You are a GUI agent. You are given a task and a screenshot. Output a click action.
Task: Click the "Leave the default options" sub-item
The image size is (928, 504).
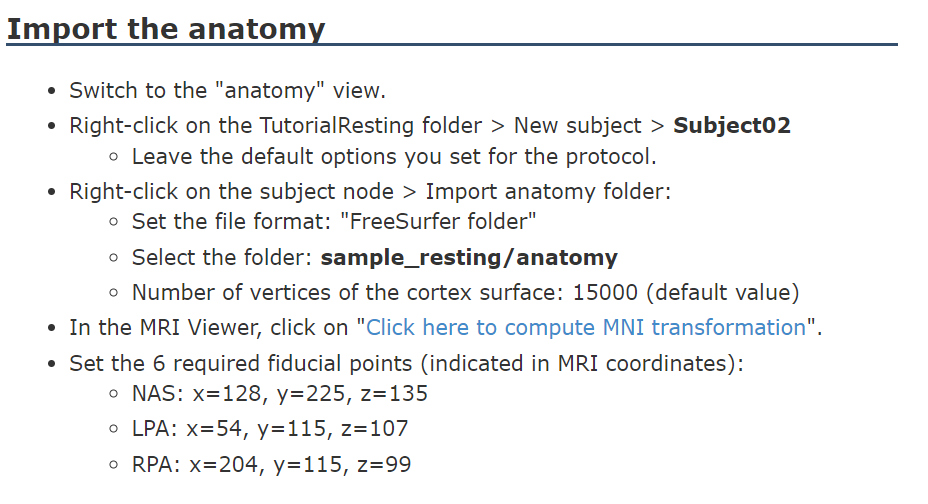pos(394,157)
